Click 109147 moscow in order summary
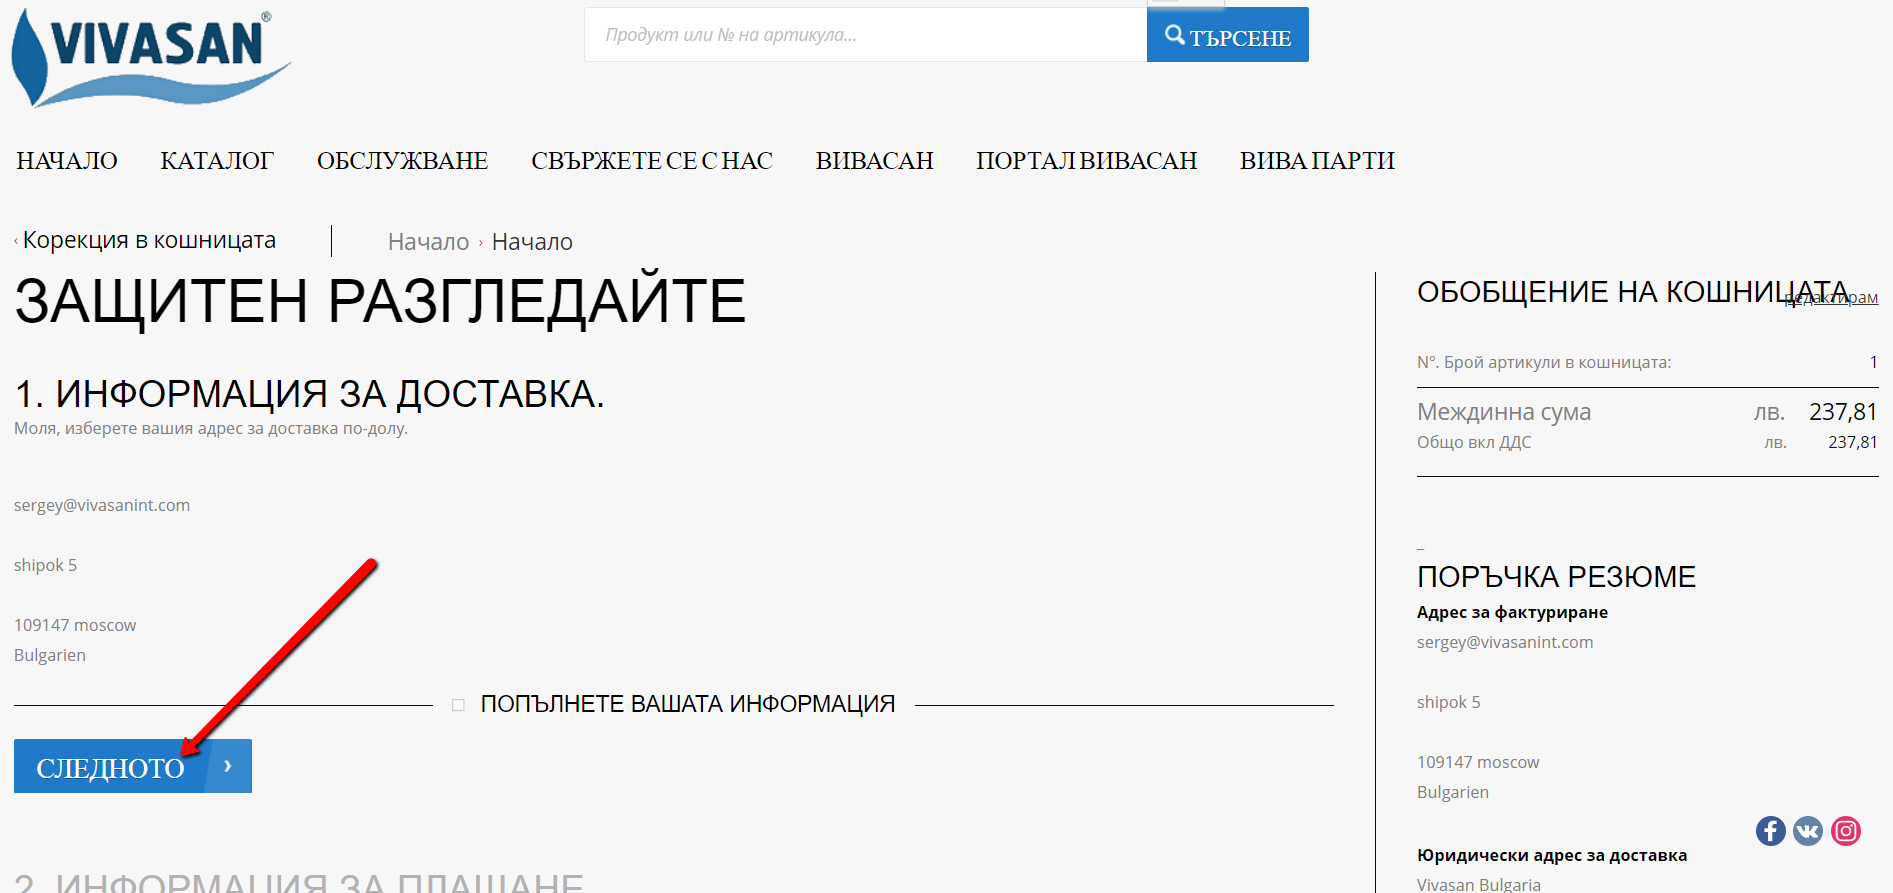This screenshot has width=1893, height=893. pyautogui.click(x=1478, y=762)
